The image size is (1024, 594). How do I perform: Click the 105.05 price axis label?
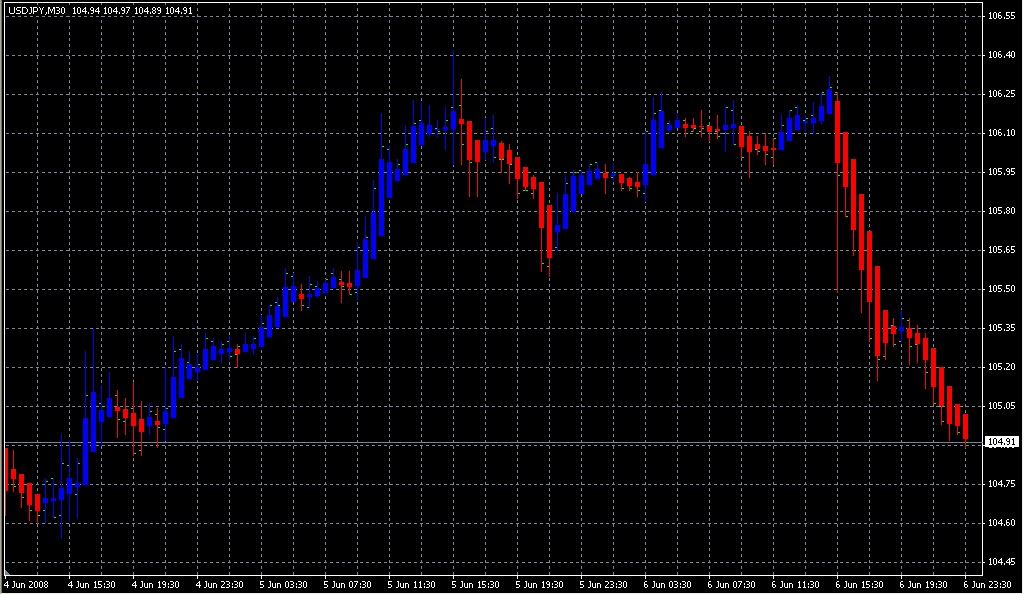click(x=1002, y=406)
